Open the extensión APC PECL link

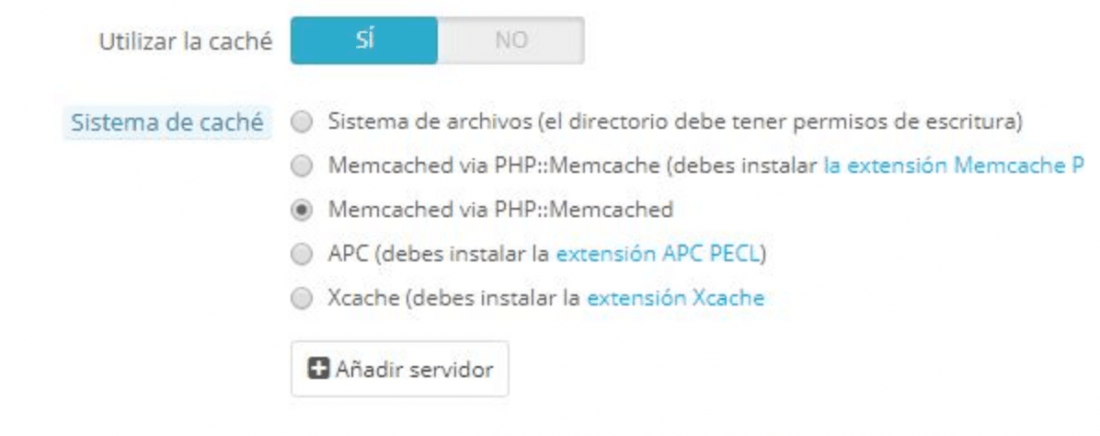click(x=658, y=253)
